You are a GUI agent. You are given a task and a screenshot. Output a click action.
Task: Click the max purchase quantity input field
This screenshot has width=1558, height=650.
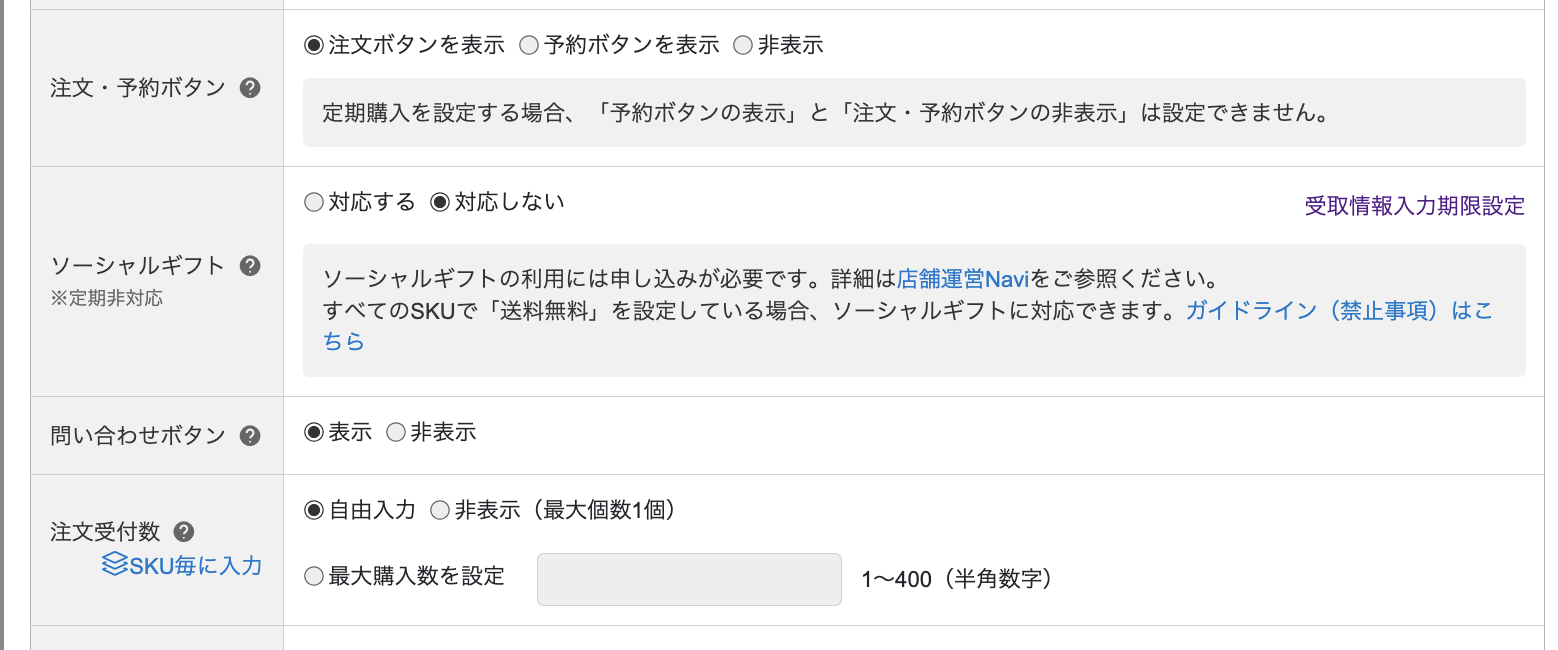click(689, 579)
